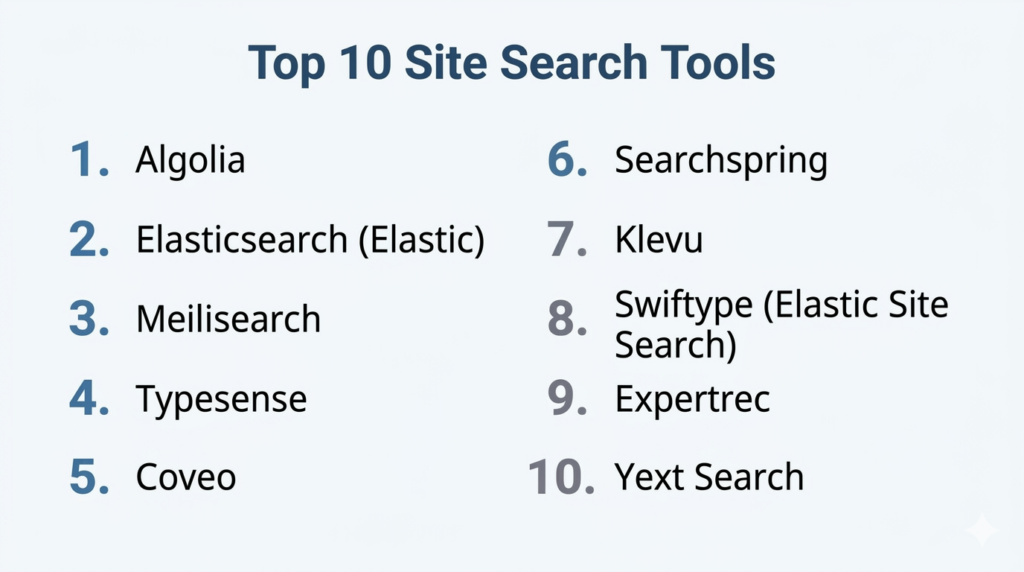Click the Searchspring list item
Image resolution: width=1024 pixels, height=572 pixels.
720,160
